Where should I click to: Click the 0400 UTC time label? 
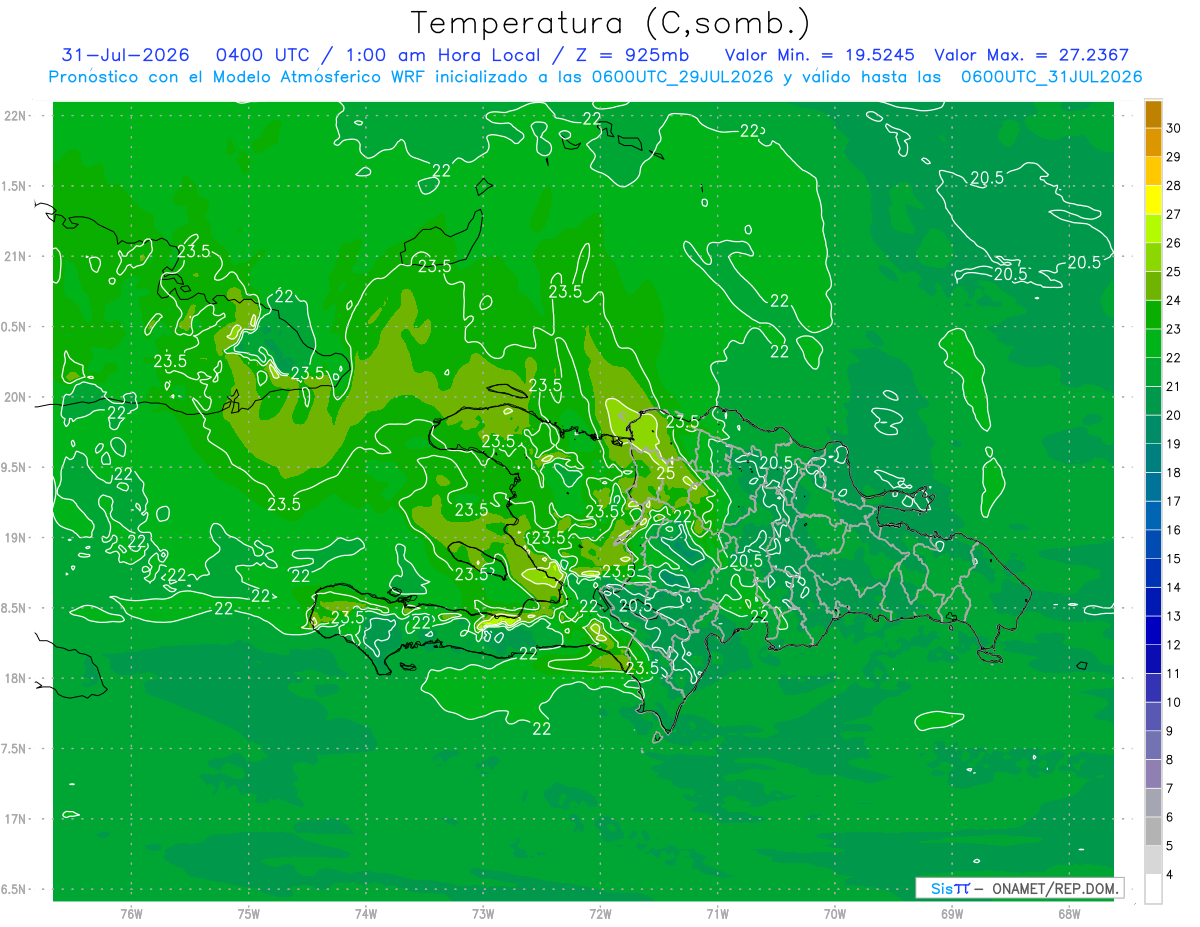pos(263,55)
